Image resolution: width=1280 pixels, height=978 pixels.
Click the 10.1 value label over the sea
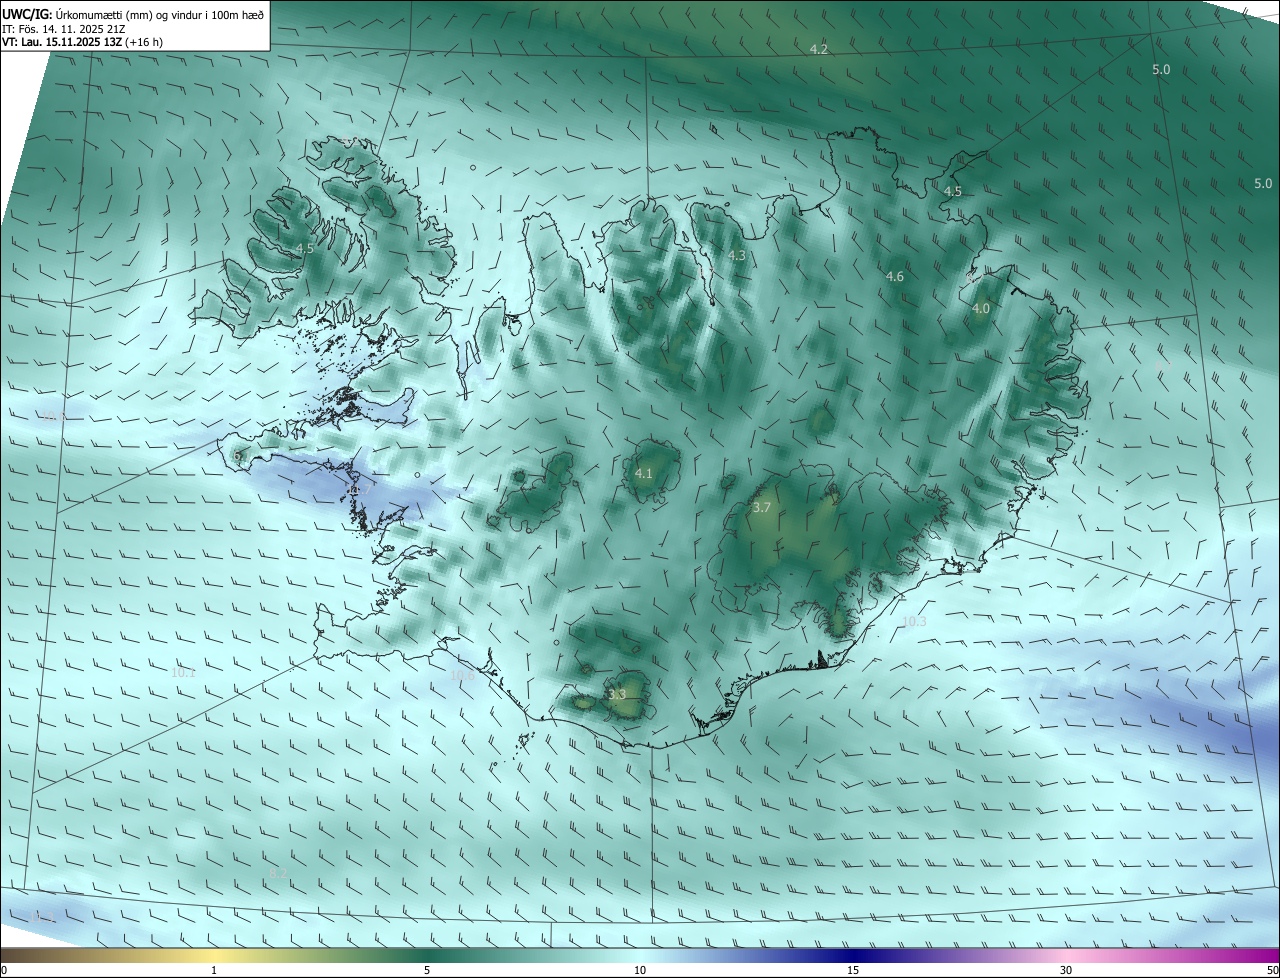183,673
